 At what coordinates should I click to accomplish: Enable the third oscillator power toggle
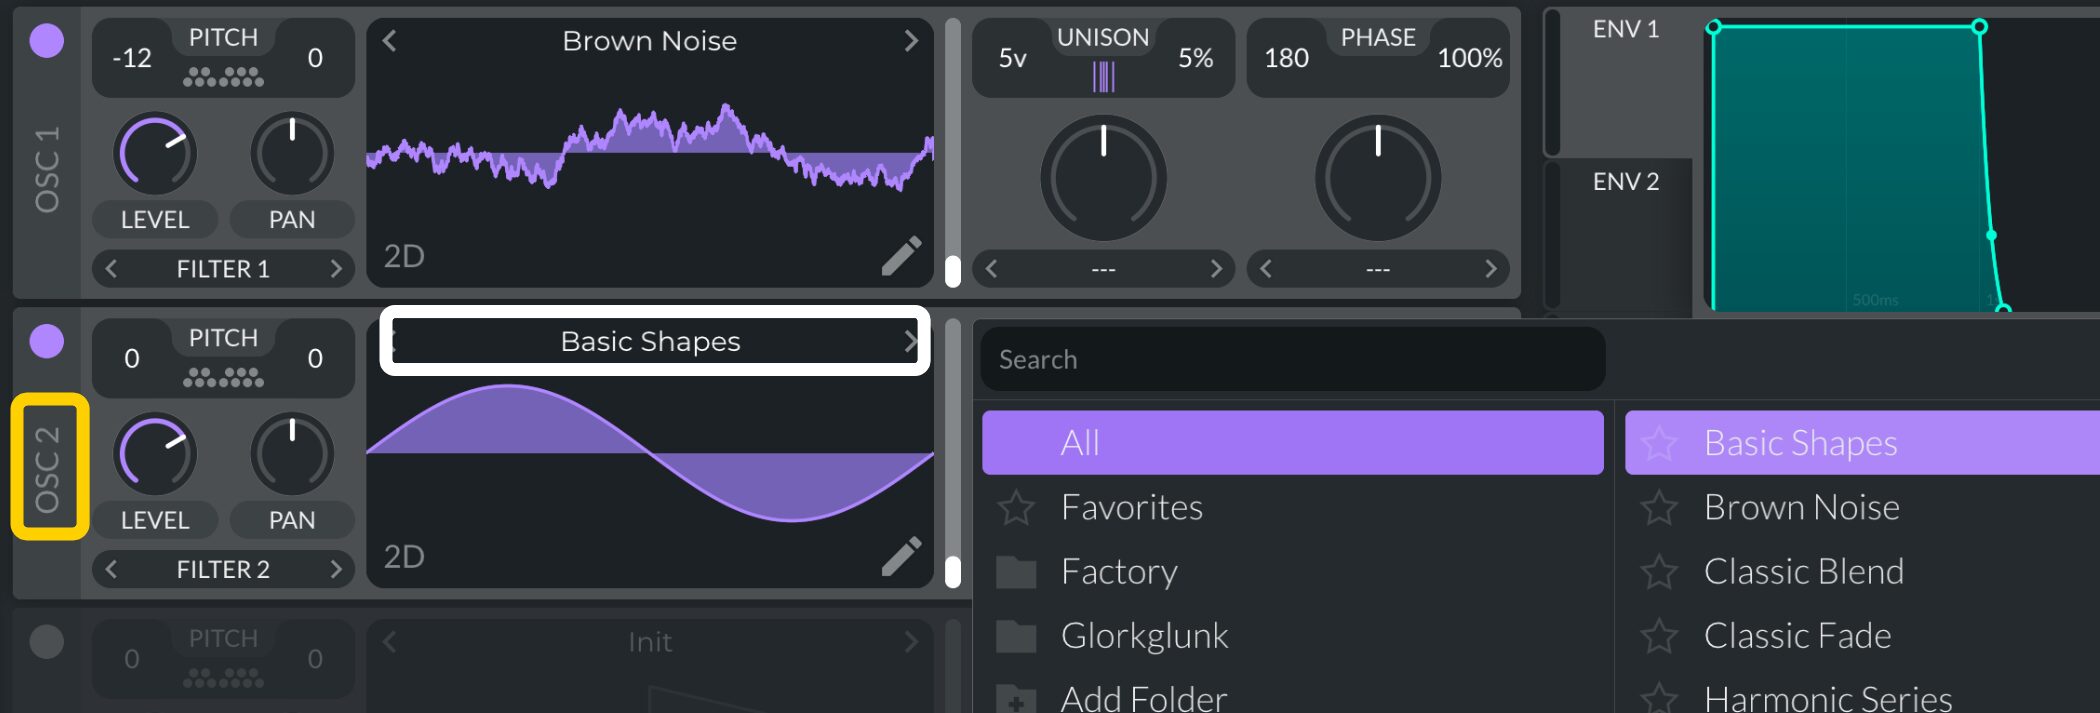(x=47, y=641)
